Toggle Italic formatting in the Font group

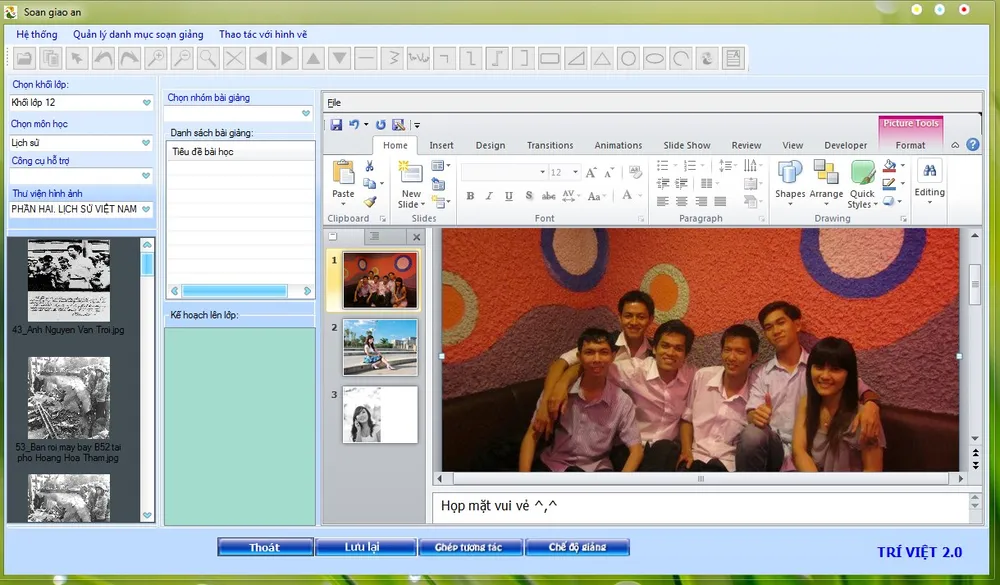point(490,196)
